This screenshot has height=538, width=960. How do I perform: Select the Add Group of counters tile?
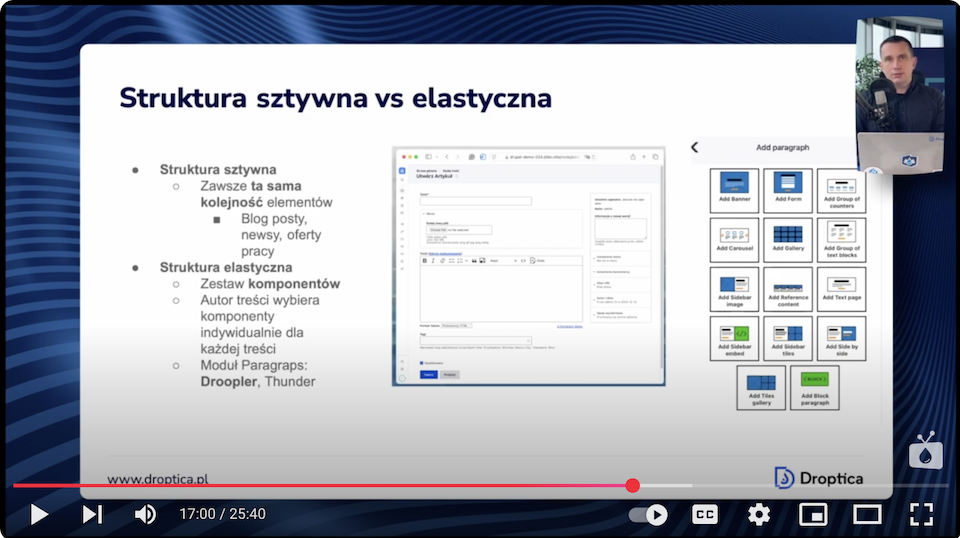tap(841, 190)
